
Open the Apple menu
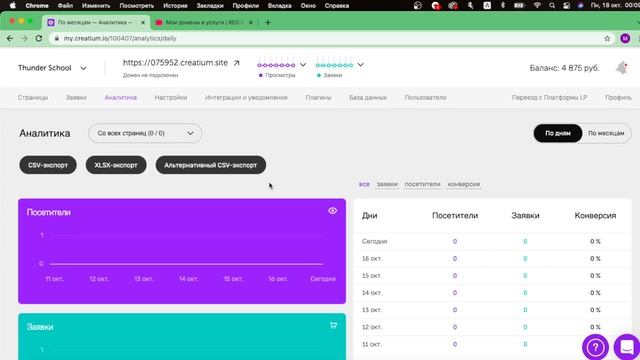tap(13, 6)
